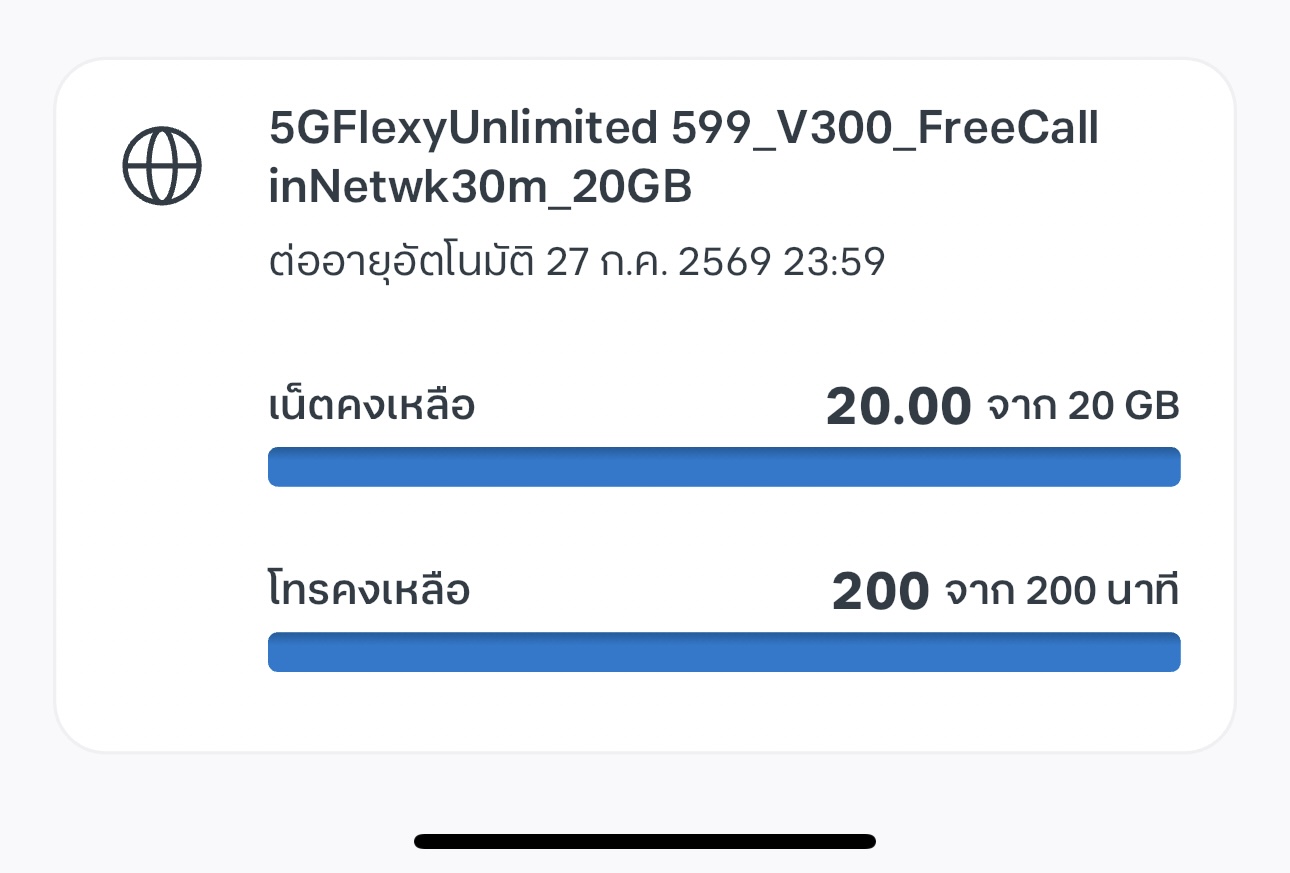Tap the home indicator bar
This screenshot has height=873, width=1290.
[x=645, y=841]
